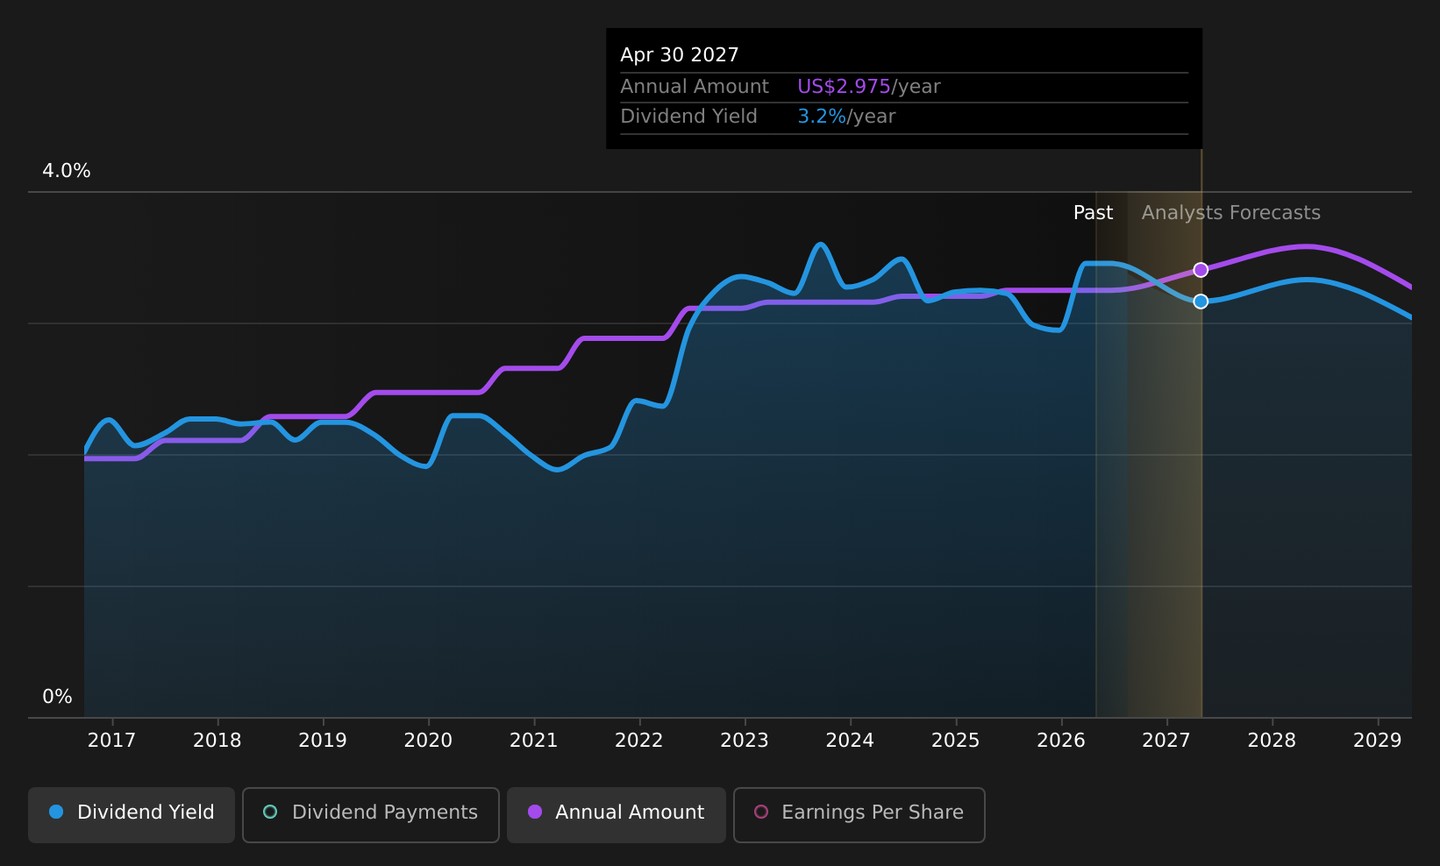Click the Dividend Yield label in tooltip
This screenshot has width=1440, height=866.
coord(688,117)
